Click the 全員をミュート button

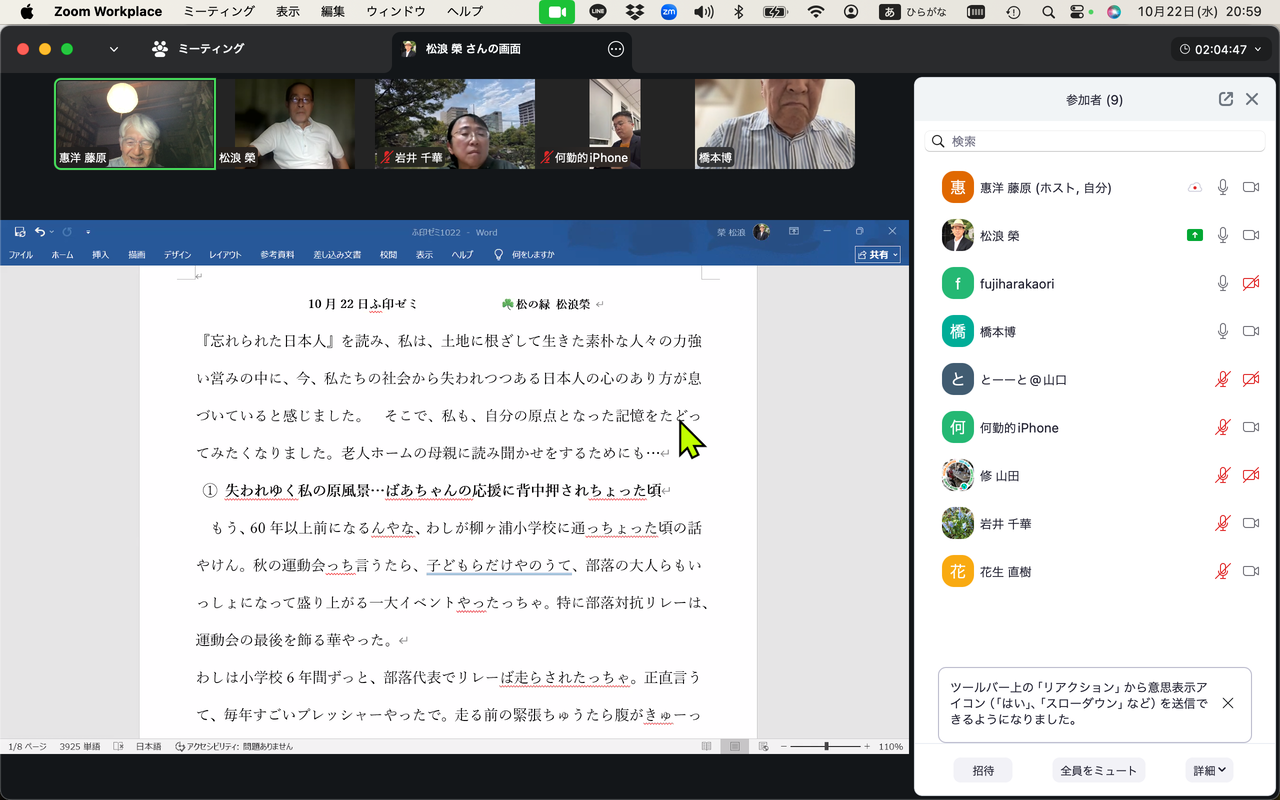1098,770
